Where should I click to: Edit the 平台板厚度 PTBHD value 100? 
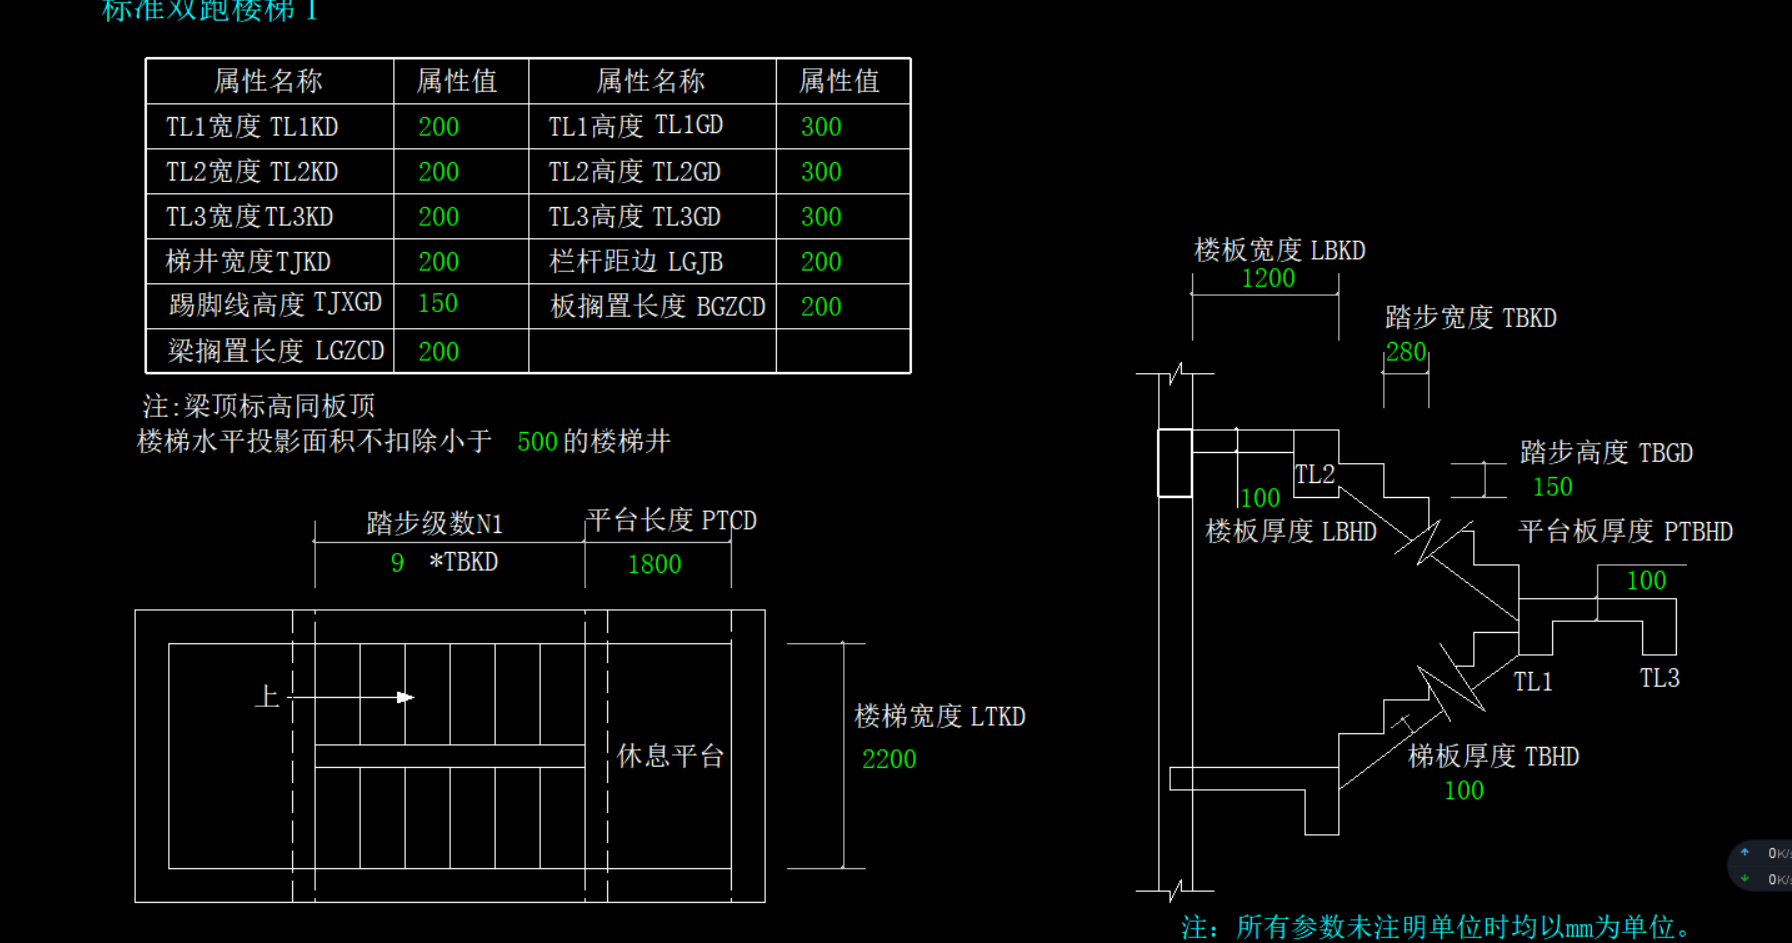pos(1646,581)
